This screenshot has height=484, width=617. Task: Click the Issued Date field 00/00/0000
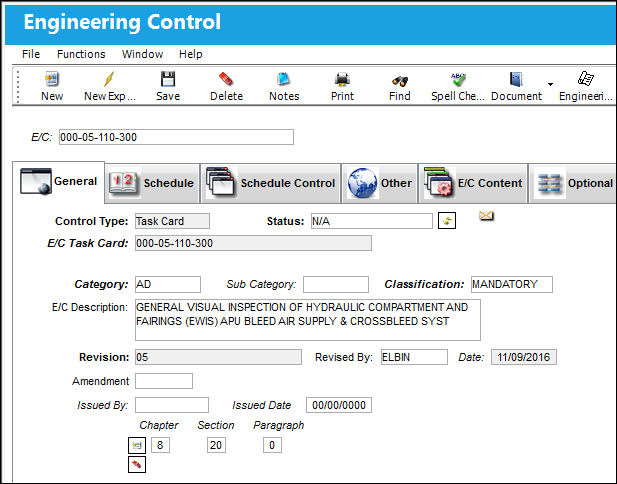coord(339,405)
